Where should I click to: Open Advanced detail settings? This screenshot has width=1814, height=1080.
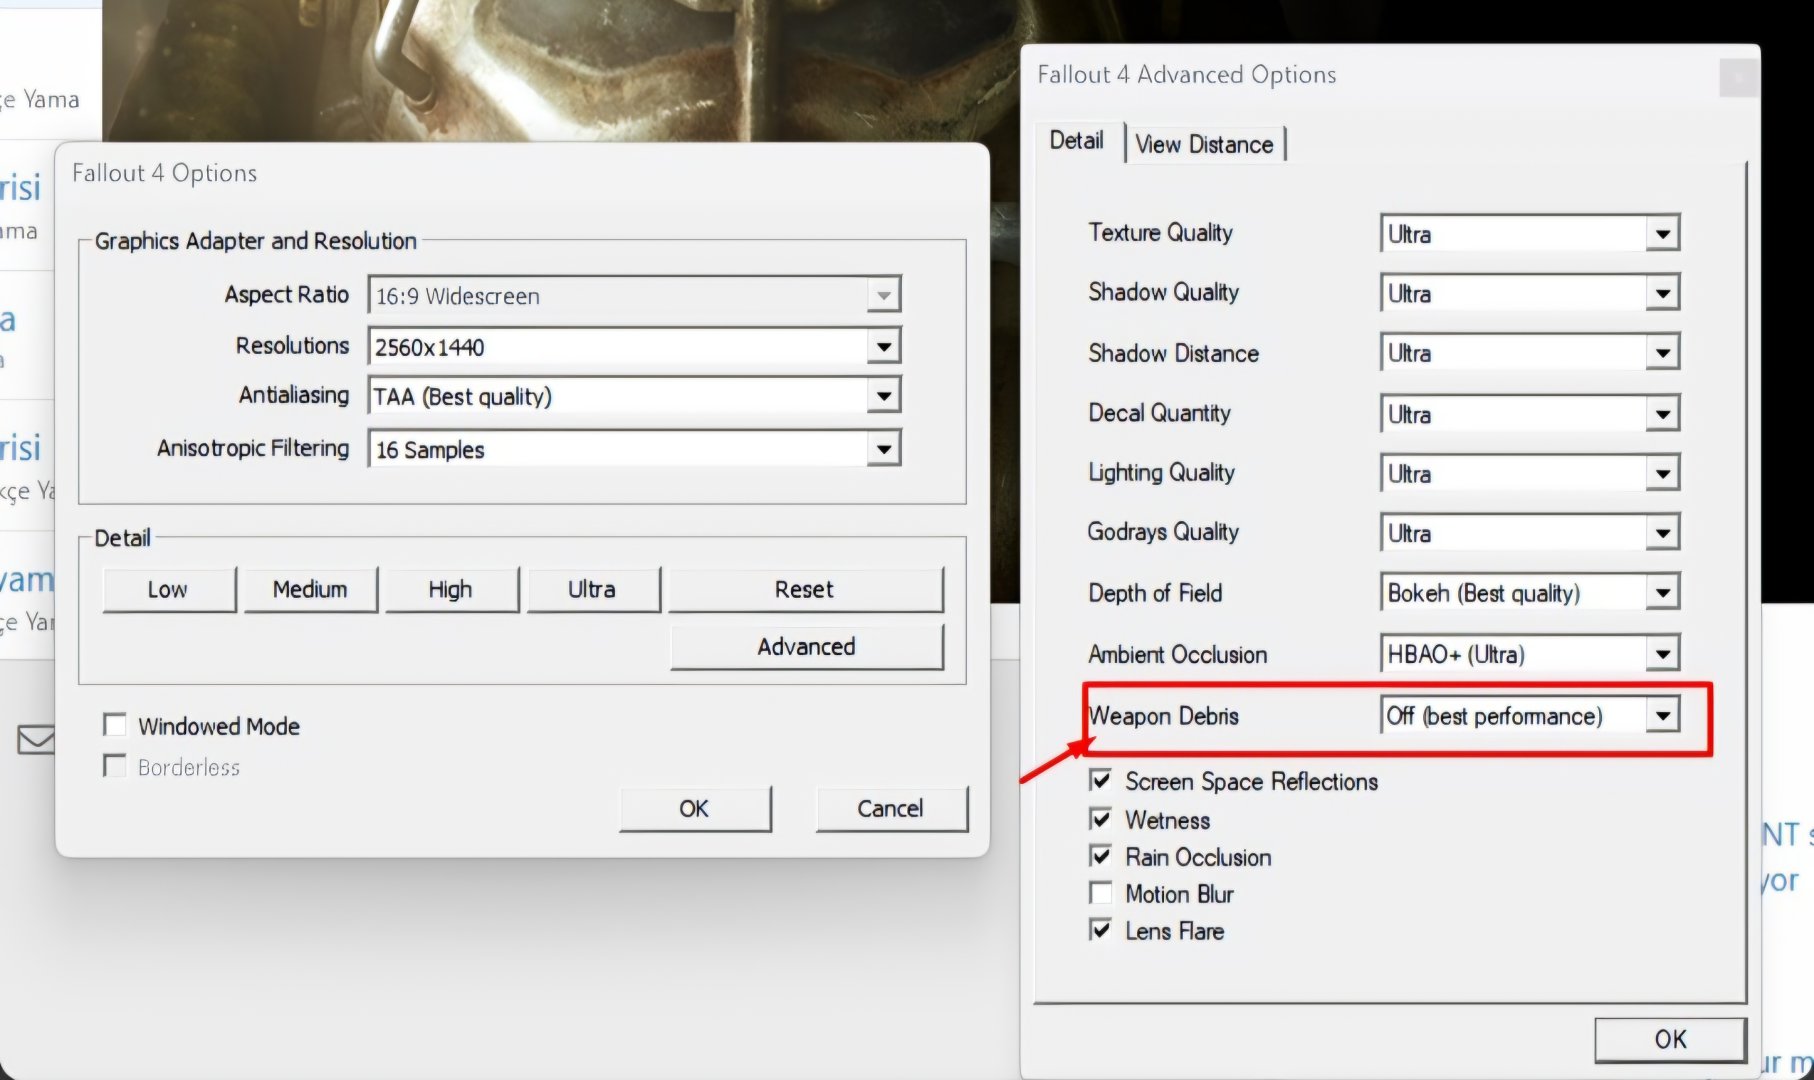[x=806, y=646]
